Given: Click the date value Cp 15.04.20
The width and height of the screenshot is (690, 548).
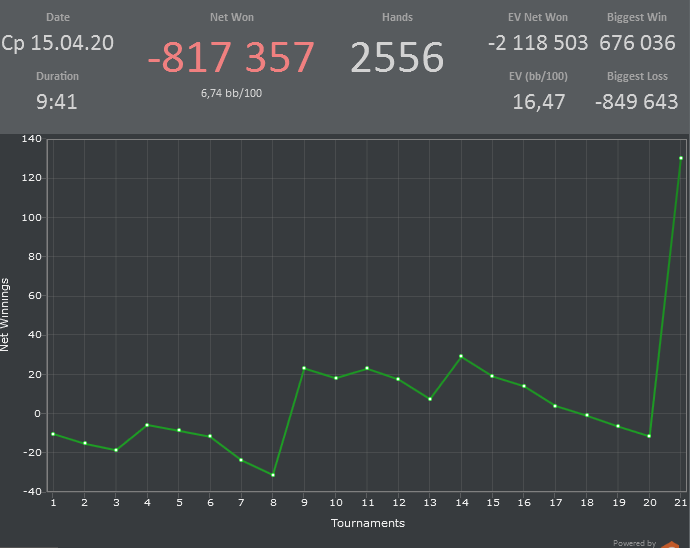Looking at the screenshot, I should pos(57,43).
